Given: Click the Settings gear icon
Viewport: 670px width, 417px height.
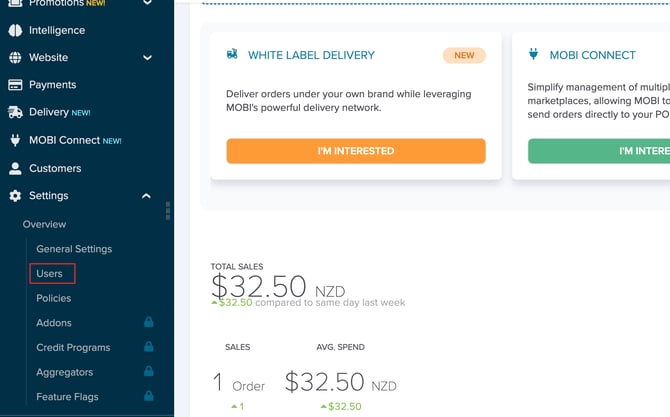Looking at the screenshot, I should 15,196.
